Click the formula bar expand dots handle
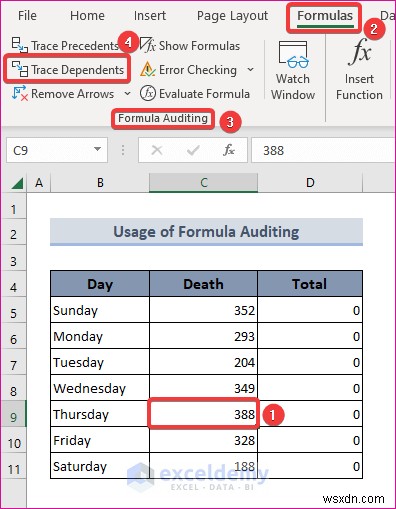This screenshot has width=396, height=509. (123, 150)
